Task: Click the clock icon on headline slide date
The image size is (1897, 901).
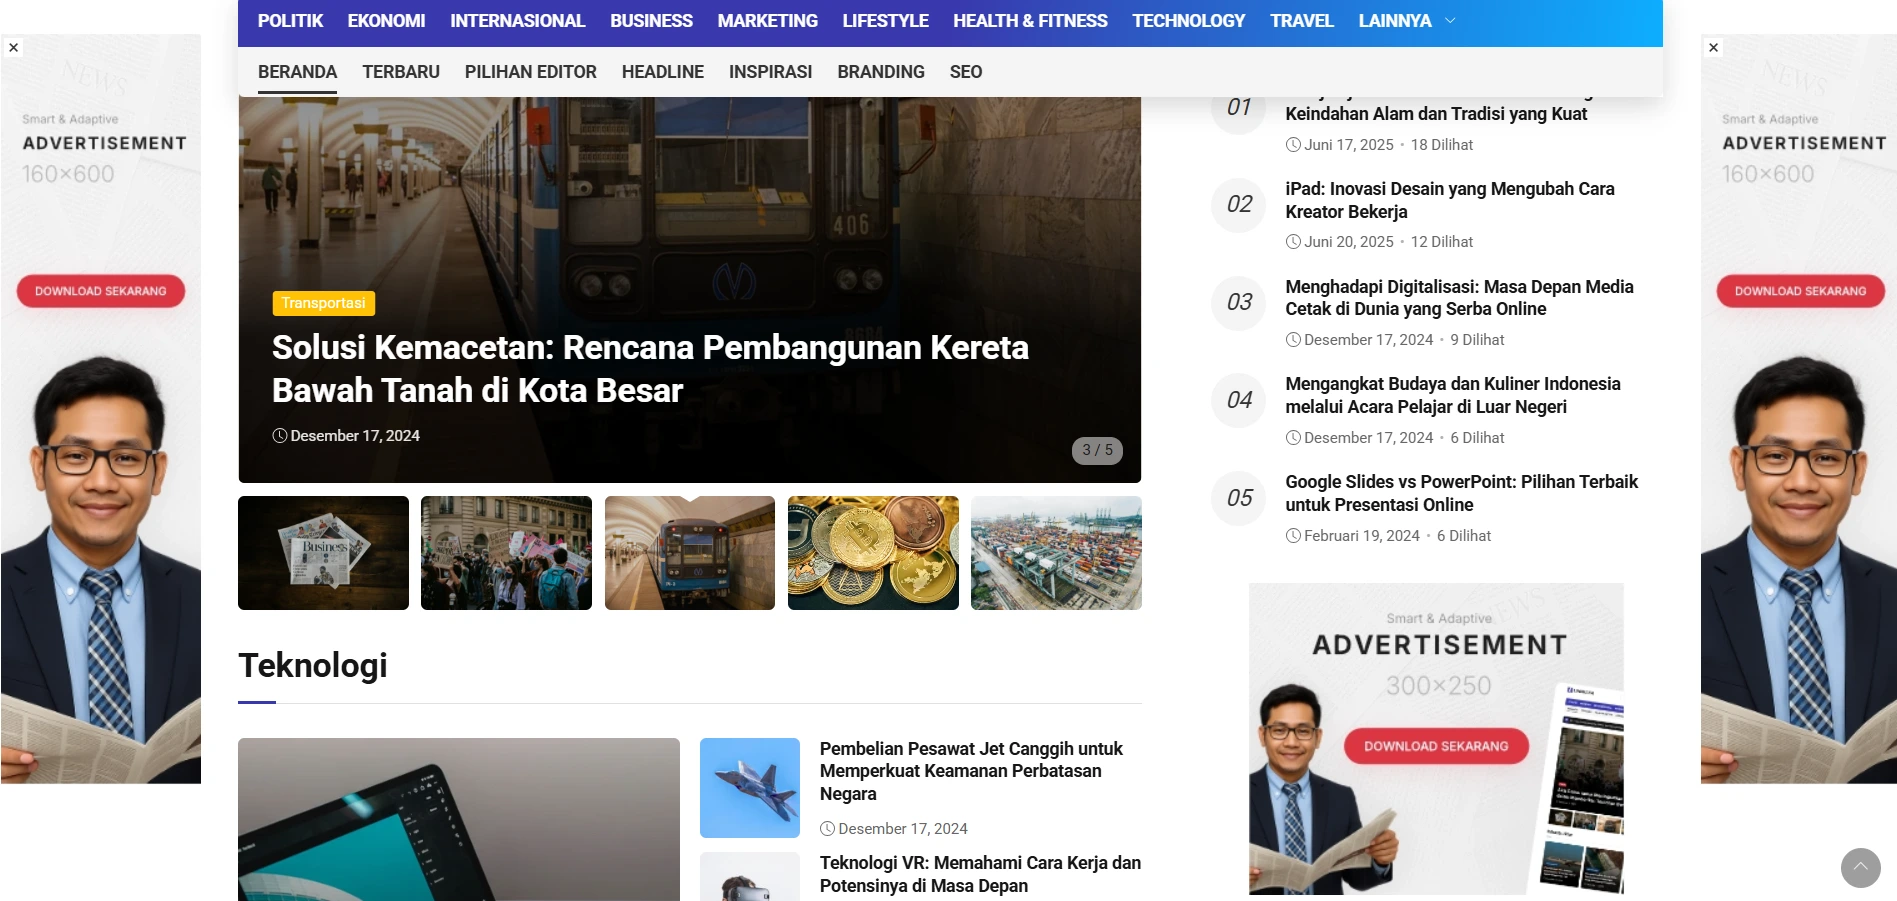Action: click(x=280, y=436)
